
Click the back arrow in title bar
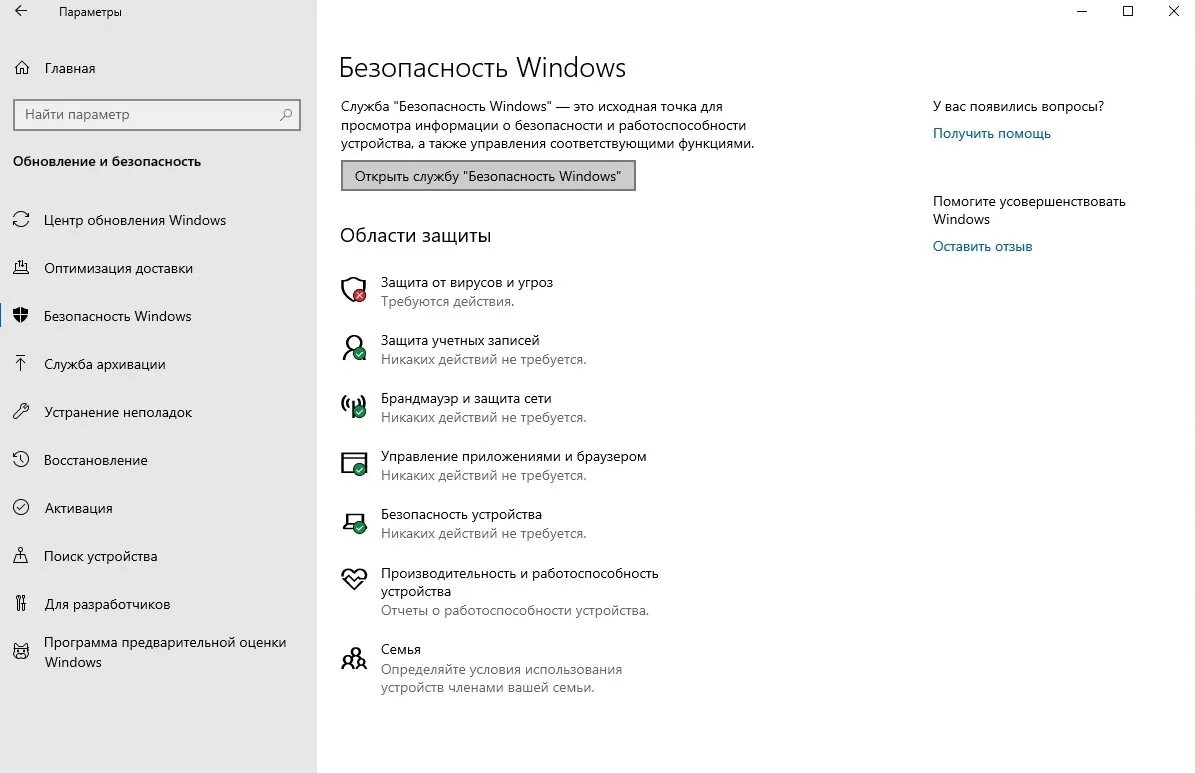(21, 12)
